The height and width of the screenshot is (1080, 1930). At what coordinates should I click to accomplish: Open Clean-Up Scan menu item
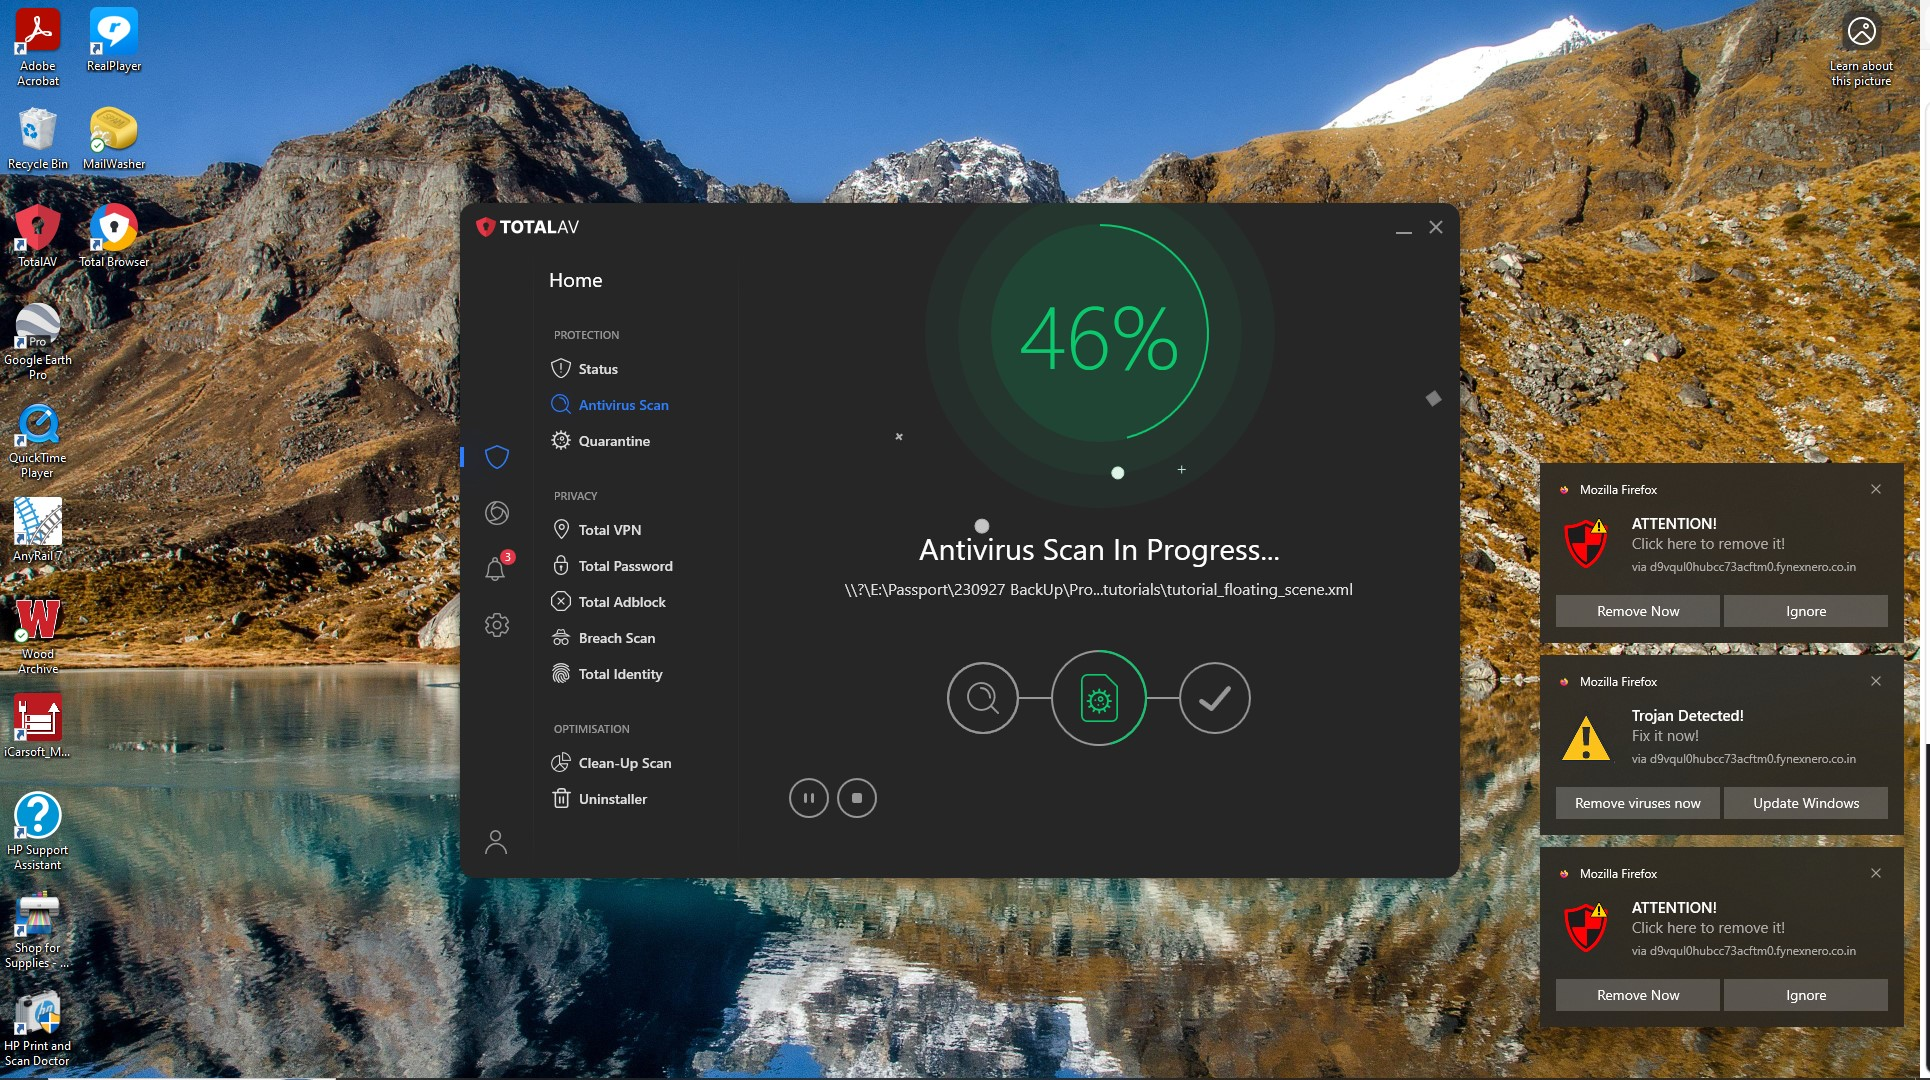[x=612, y=763]
